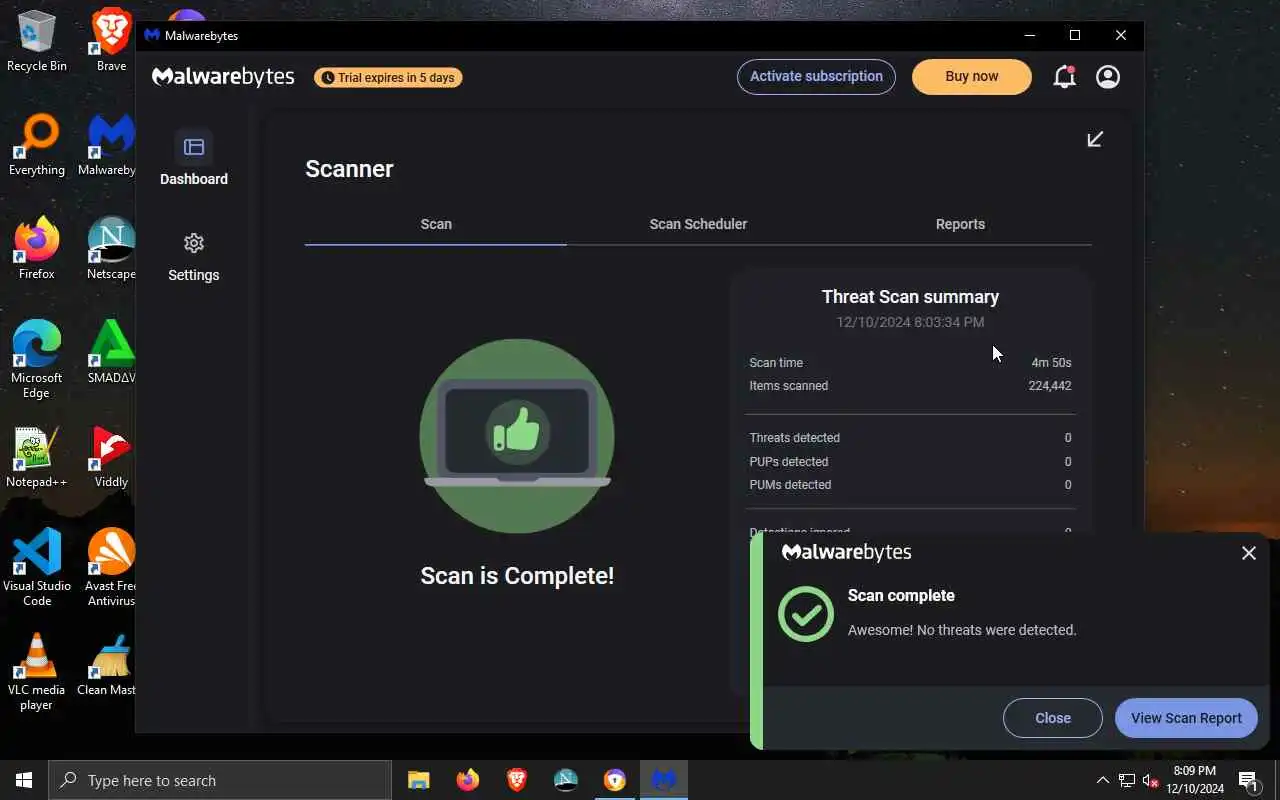
Task: Switch to the Scan Scheduler tab
Action: 698,224
